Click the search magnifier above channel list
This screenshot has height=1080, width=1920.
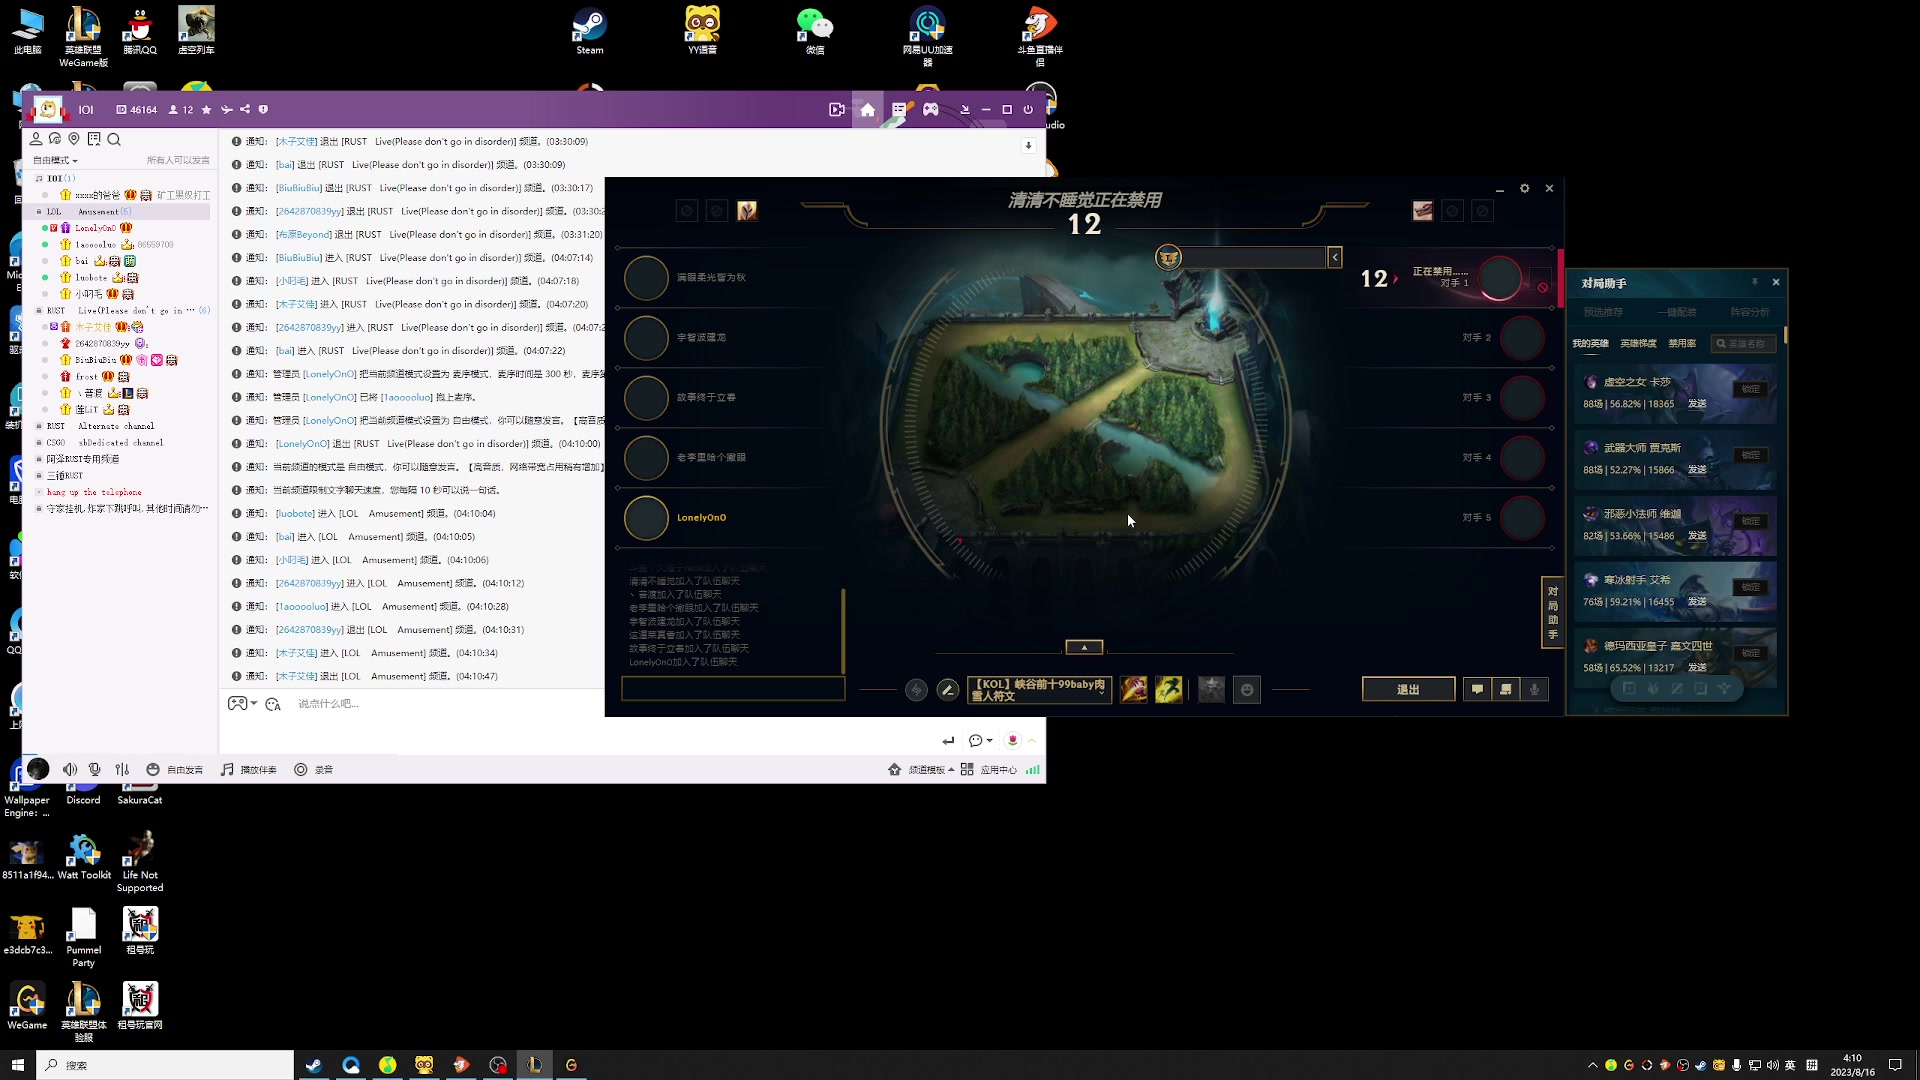(114, 139)
